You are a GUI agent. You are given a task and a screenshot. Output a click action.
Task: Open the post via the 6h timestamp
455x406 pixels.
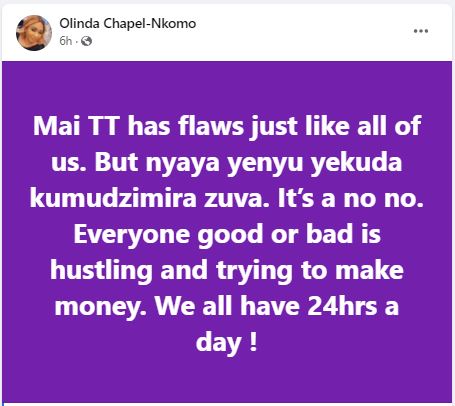coord(66,41)
